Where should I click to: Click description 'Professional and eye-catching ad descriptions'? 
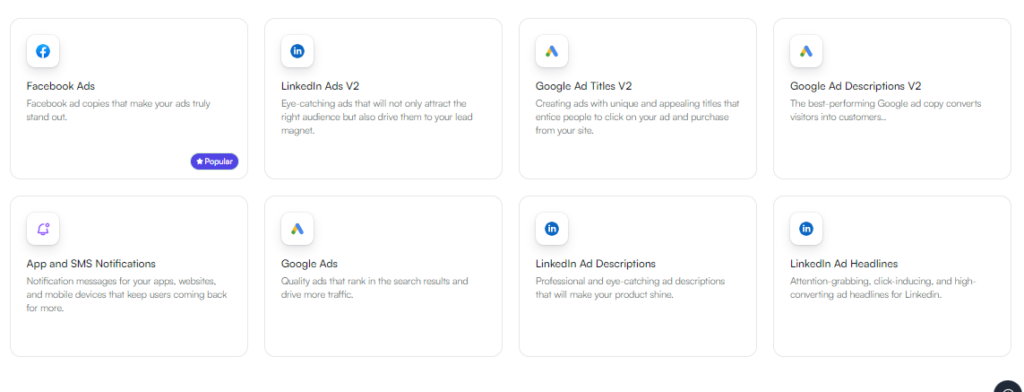point(630,288)
